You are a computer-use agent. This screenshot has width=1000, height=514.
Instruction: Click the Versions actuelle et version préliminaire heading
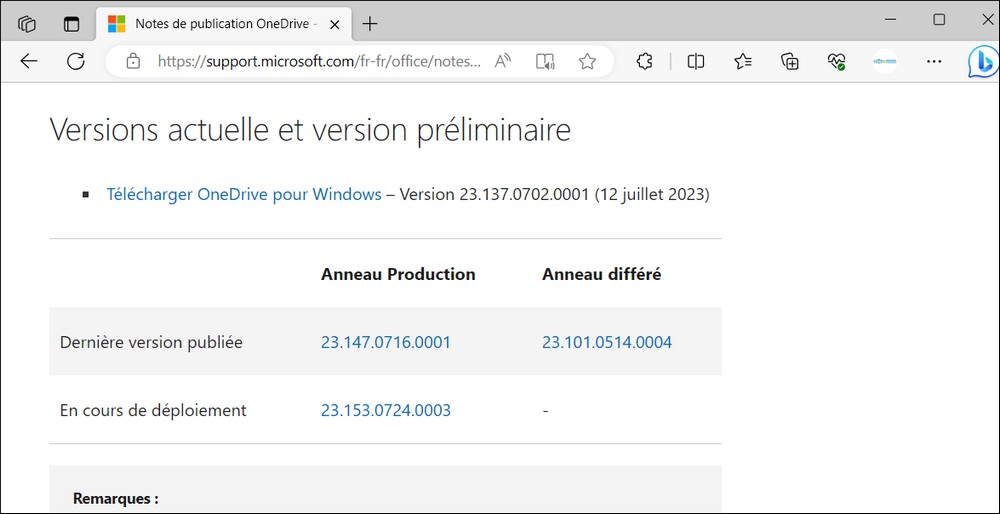coord(310,131)
